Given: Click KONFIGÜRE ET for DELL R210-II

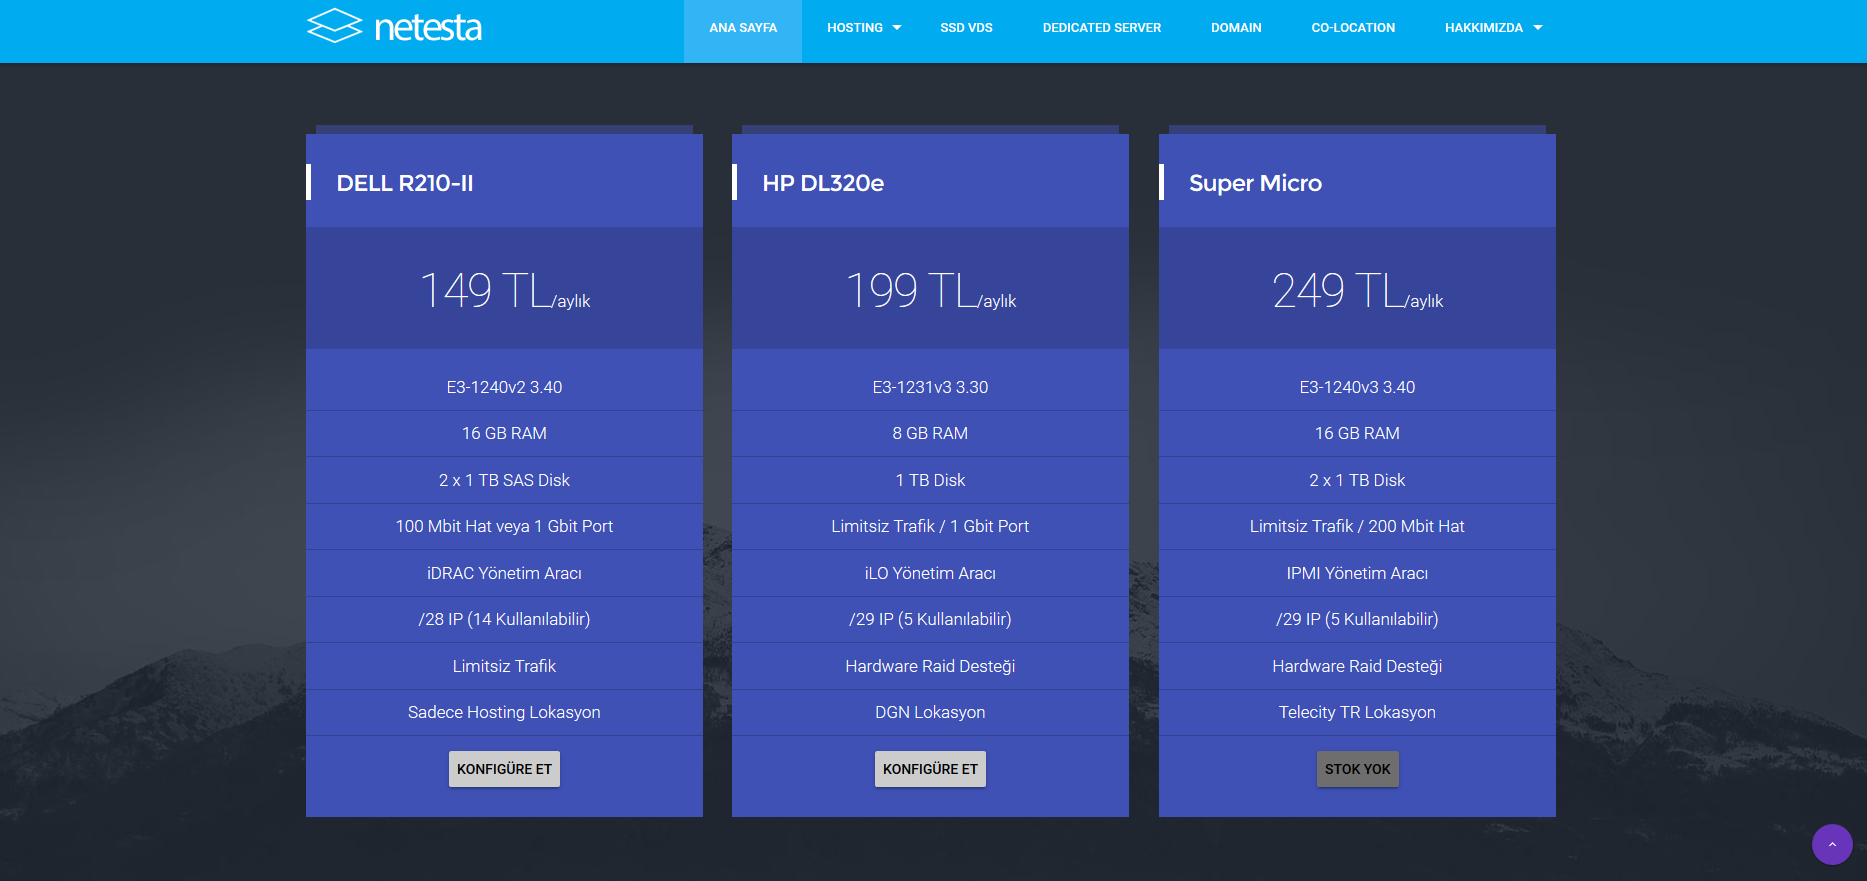Looking at the screenshot, I should [x=504, y=769].
